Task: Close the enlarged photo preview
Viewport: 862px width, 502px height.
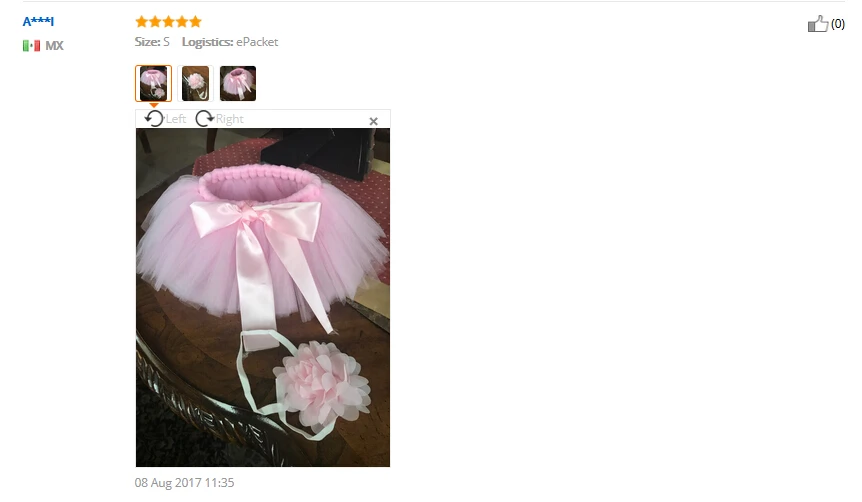Action: (x=373, y=121)
